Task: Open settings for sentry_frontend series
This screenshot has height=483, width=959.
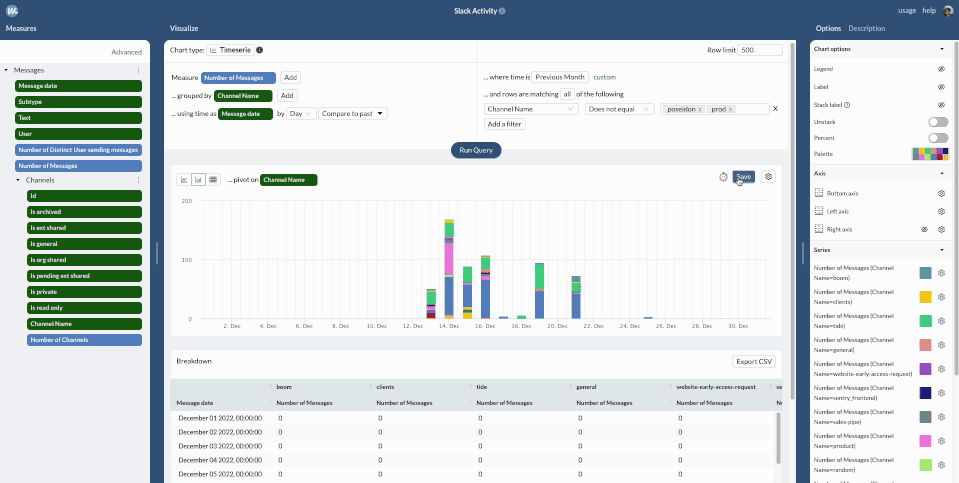Action: coord(942,393)
